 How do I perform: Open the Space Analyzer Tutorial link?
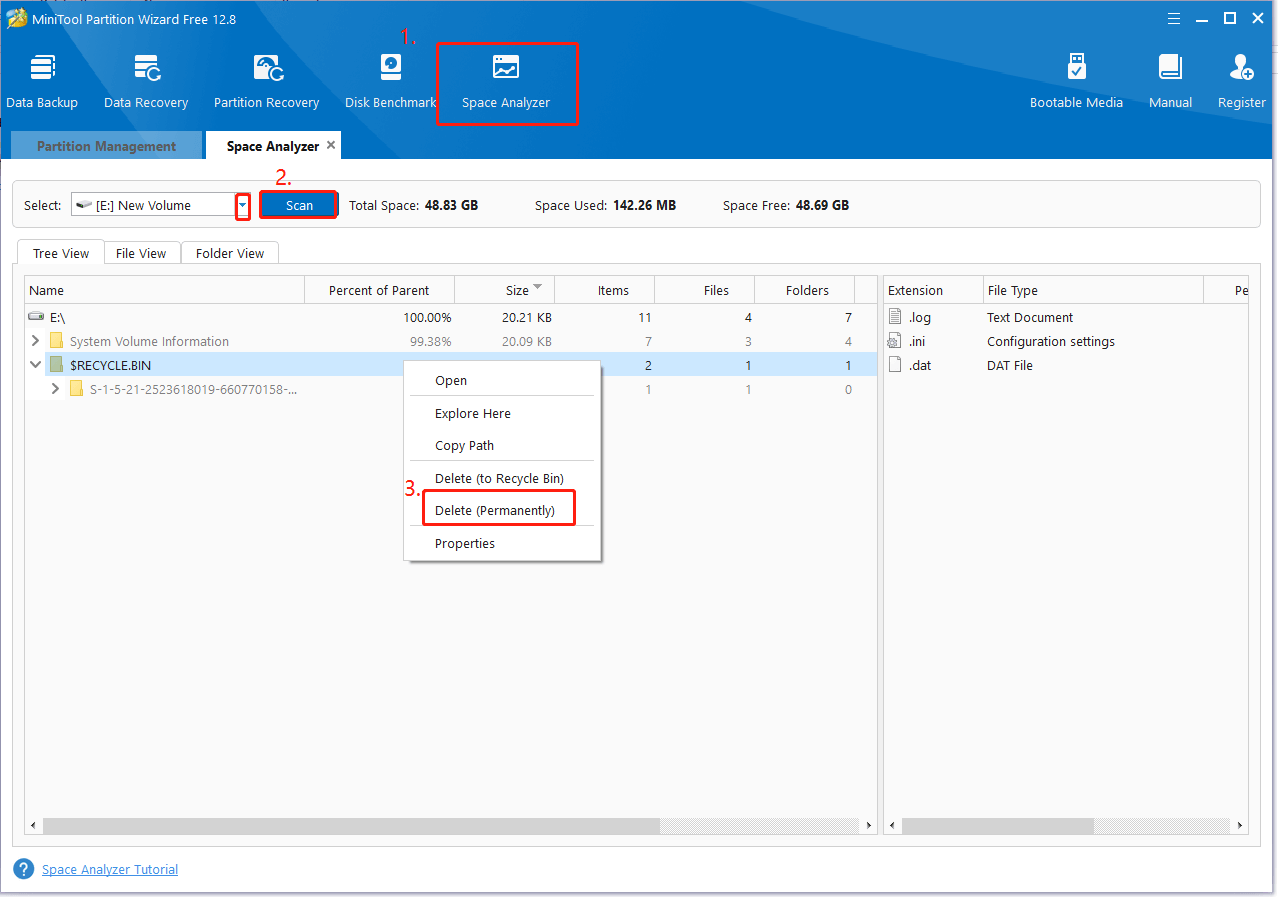point(110,870)
